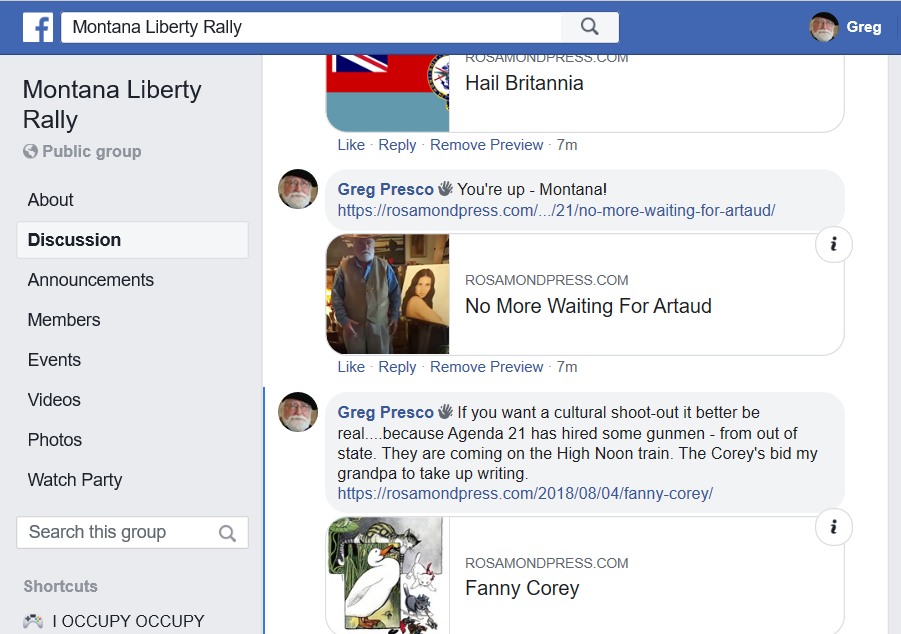Click the magnifier icon in the top search bar
The height and width of the screenshot is (634, 901).
590,26
